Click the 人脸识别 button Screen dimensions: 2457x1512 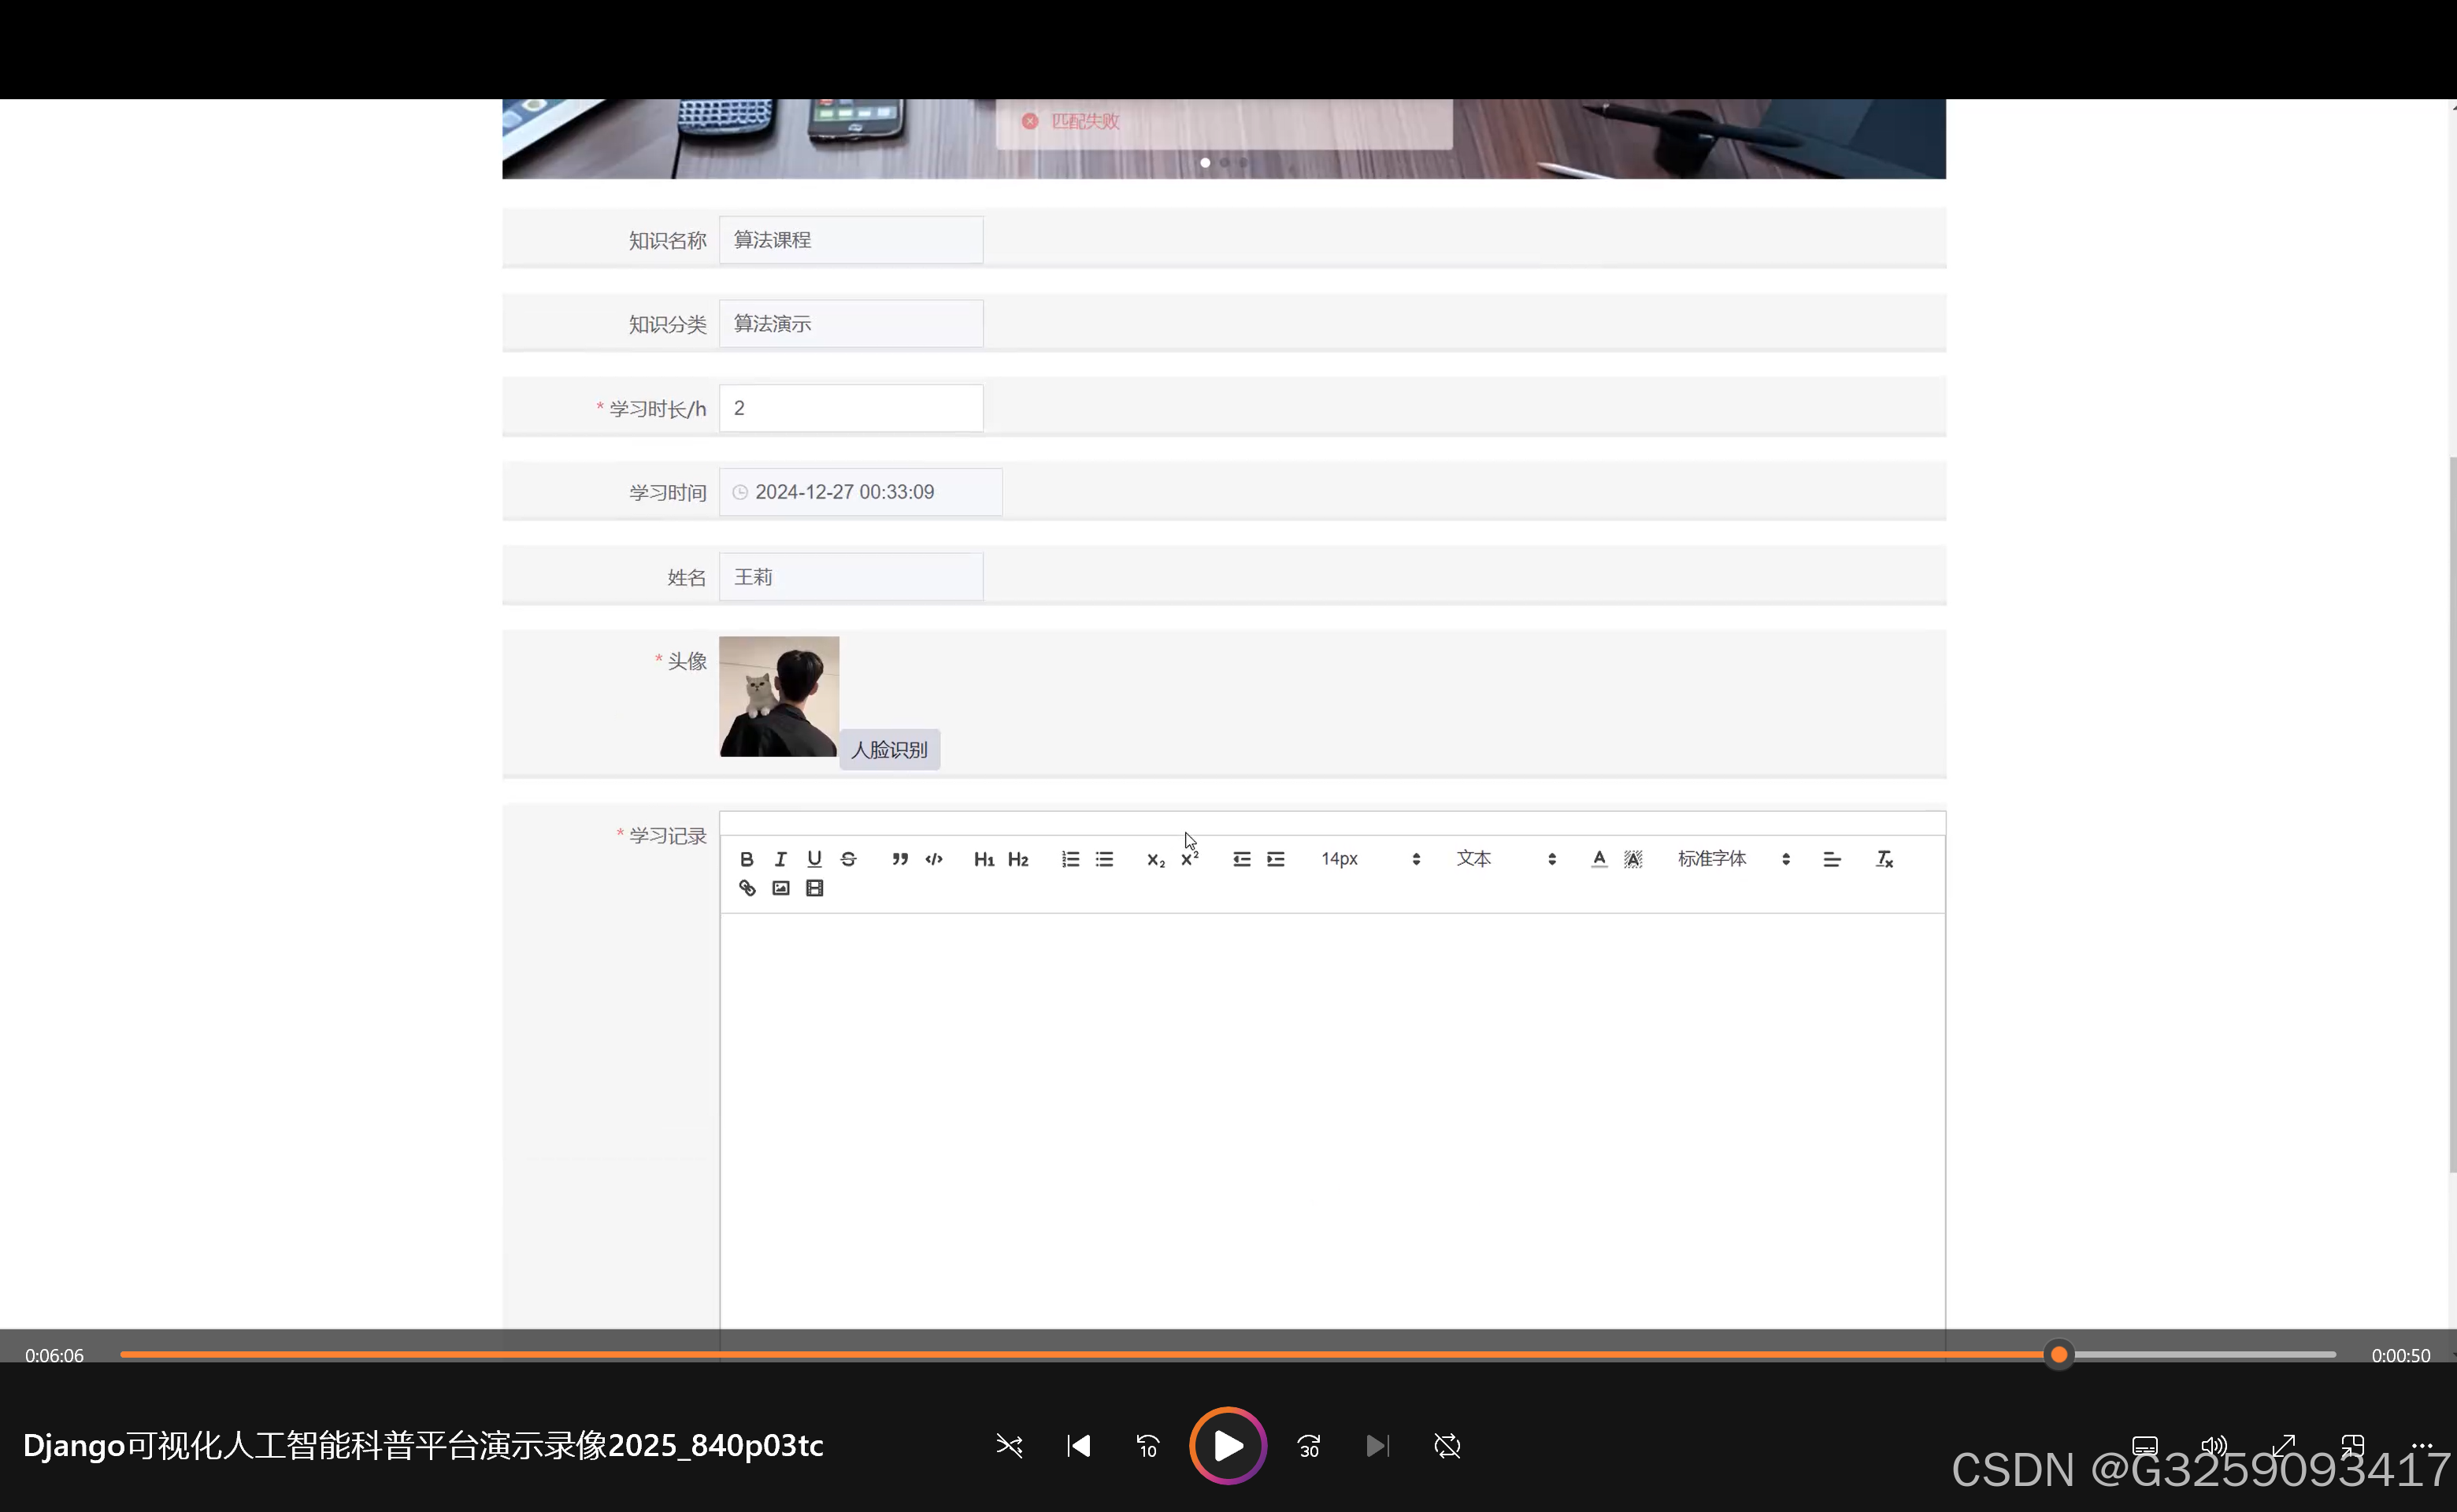click(x=889, y=749)
